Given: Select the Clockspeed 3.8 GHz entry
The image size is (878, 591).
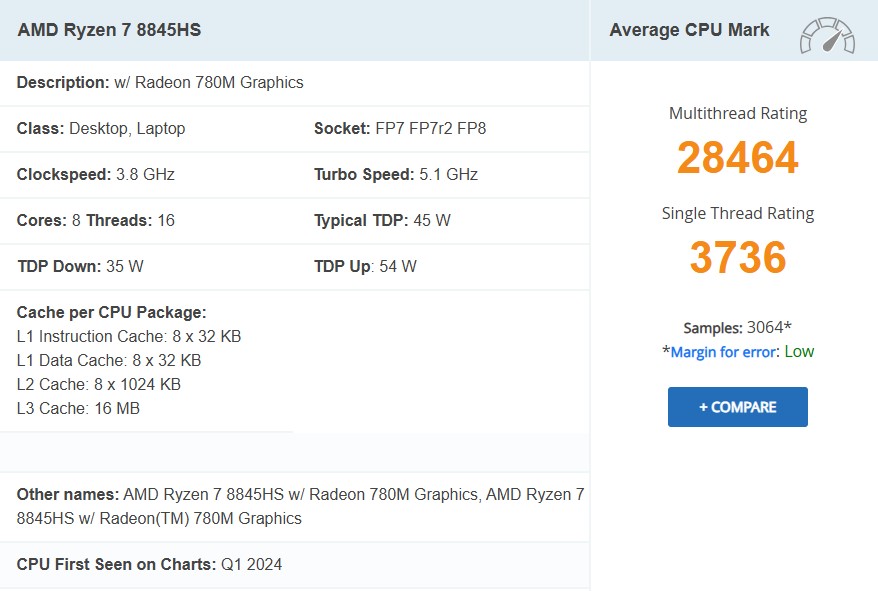Looking at the screenshot, I should 96,175.
